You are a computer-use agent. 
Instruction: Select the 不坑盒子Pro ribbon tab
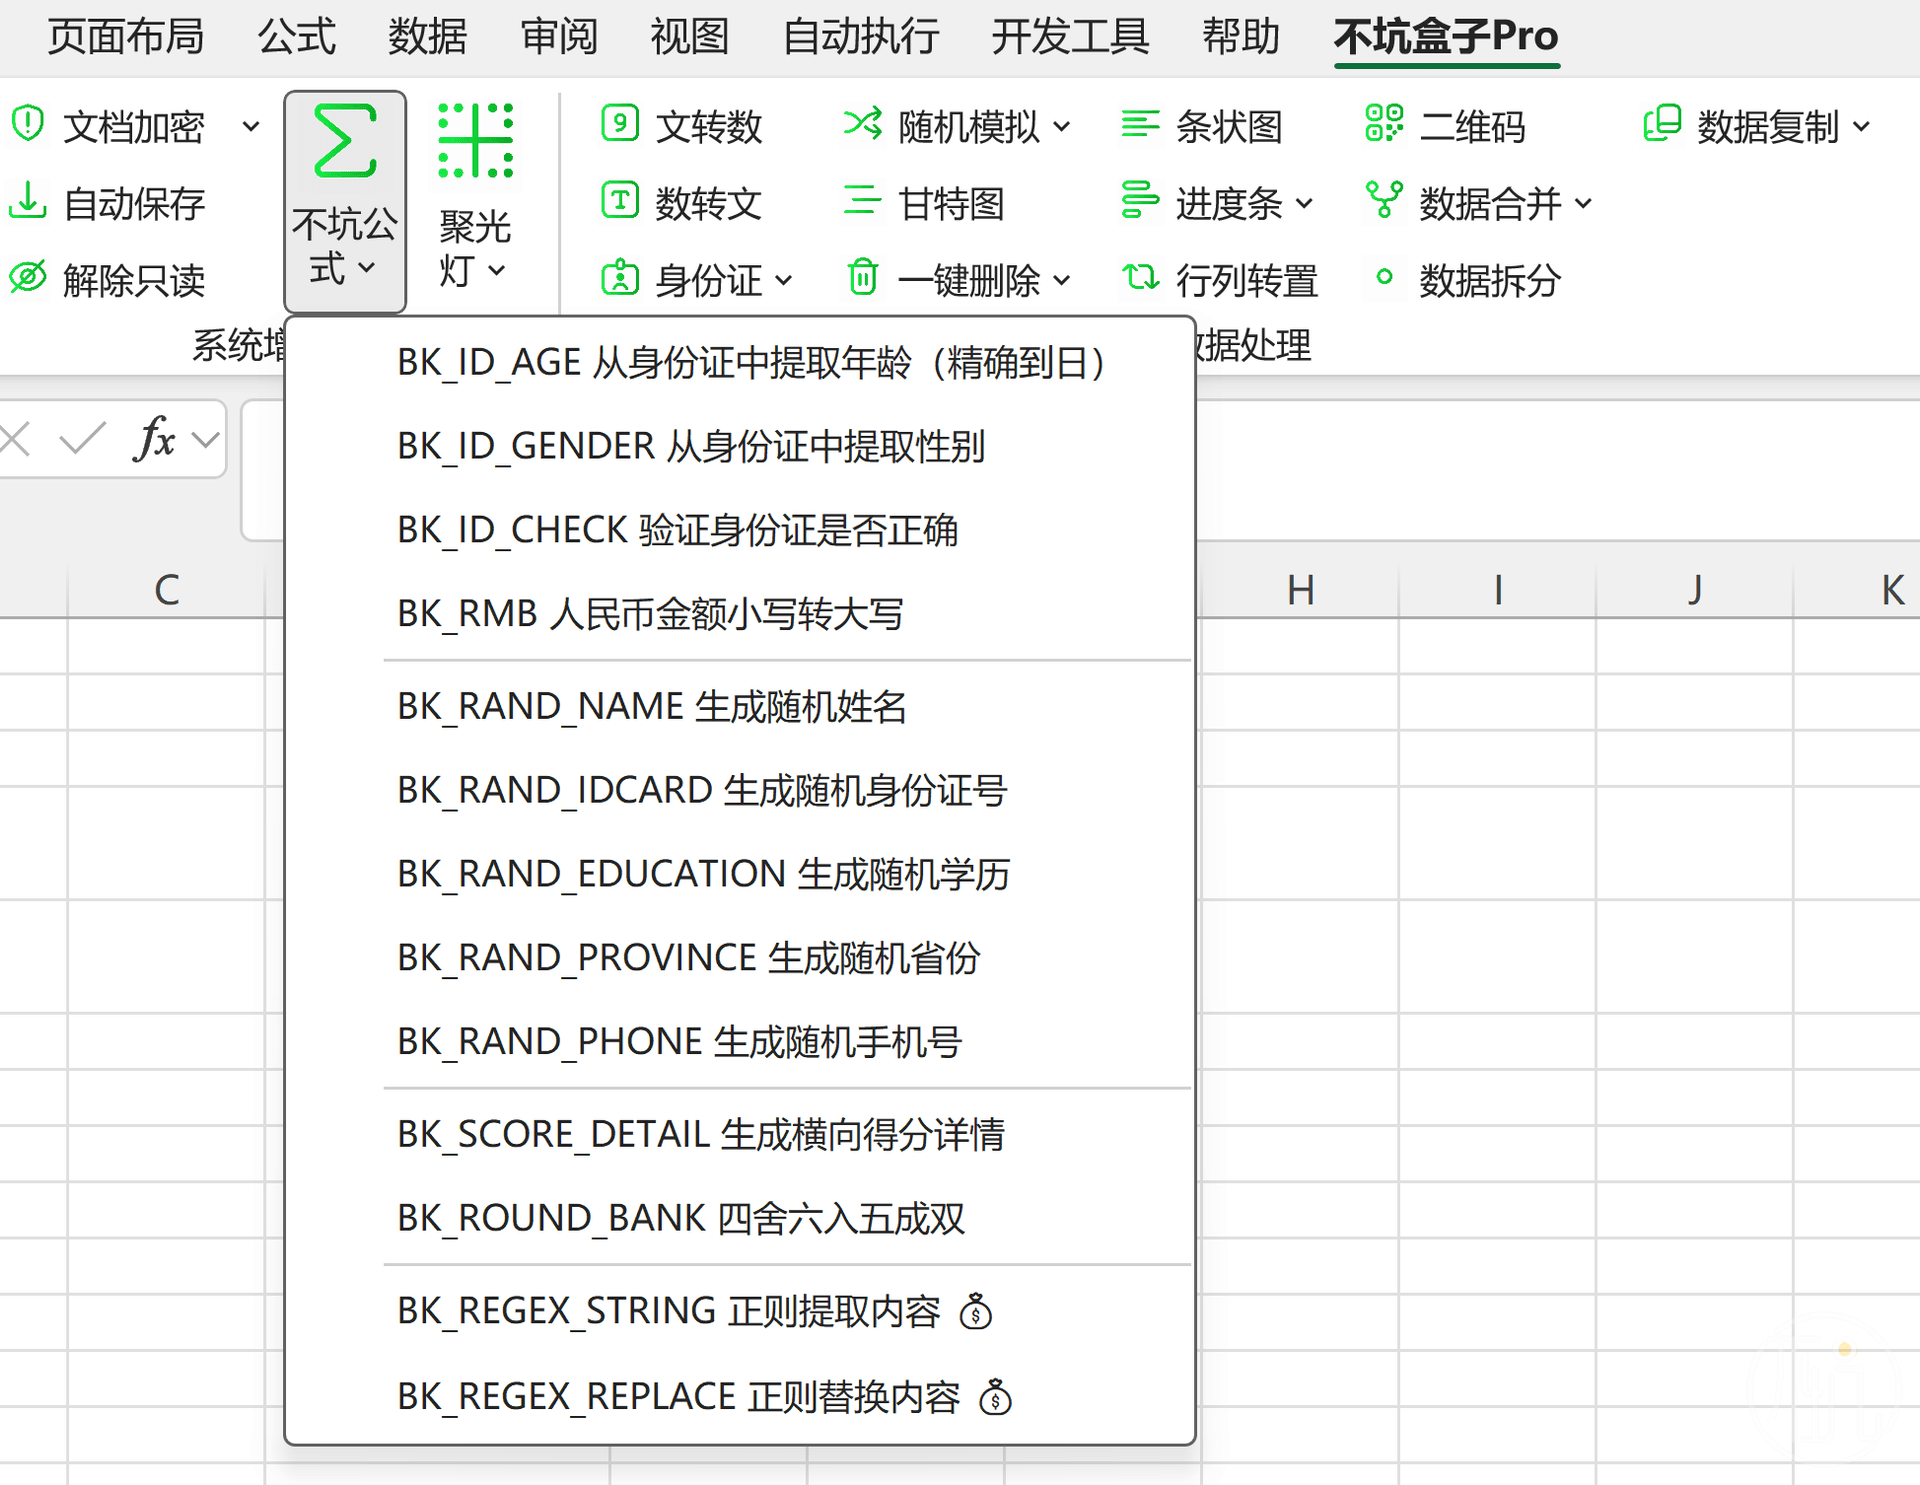(1446, 36)
